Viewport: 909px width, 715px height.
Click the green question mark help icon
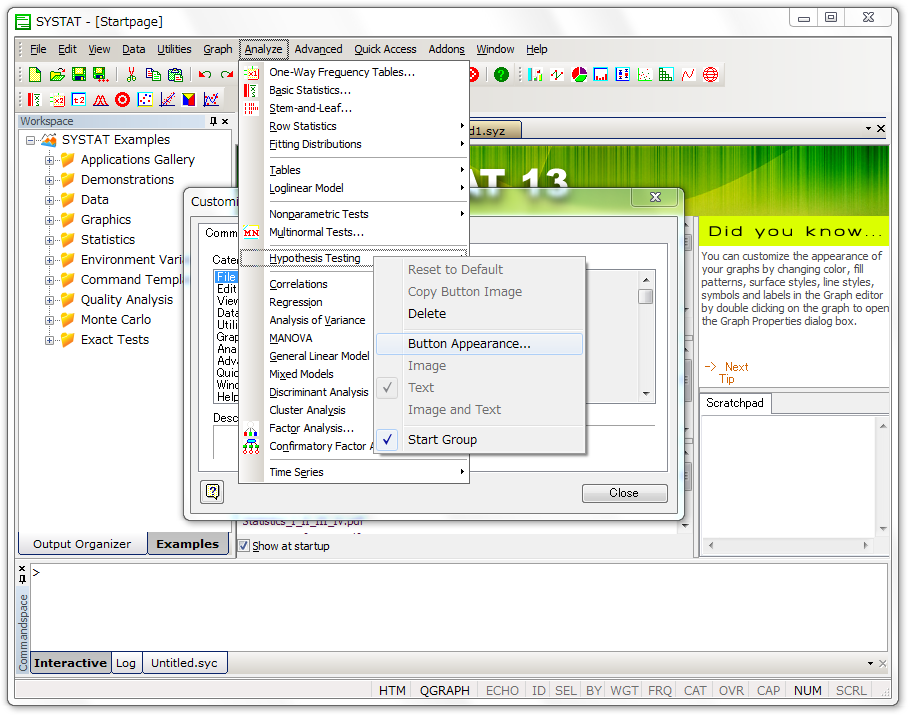pyautogui.click(x=501, y=74)
